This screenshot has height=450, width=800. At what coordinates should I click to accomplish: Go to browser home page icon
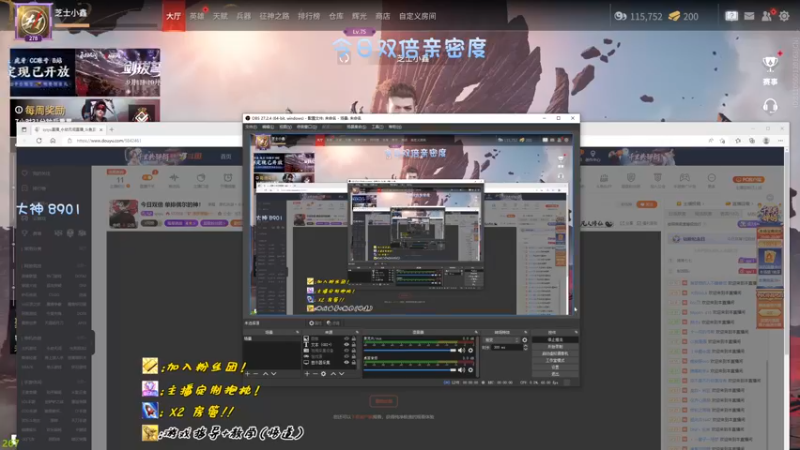click(53, 140)
